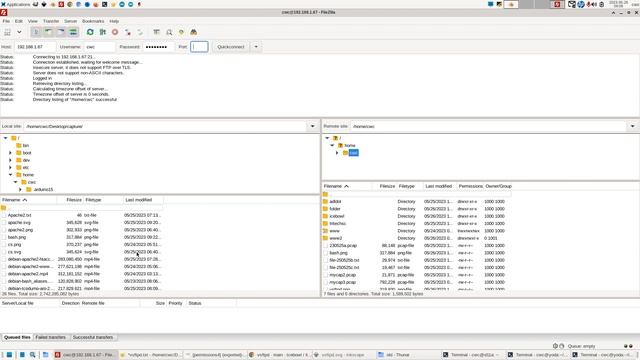Select www2 remote directory icon
Image resolution: width=640 pixels, height=360 pixels.
point(325,238)
